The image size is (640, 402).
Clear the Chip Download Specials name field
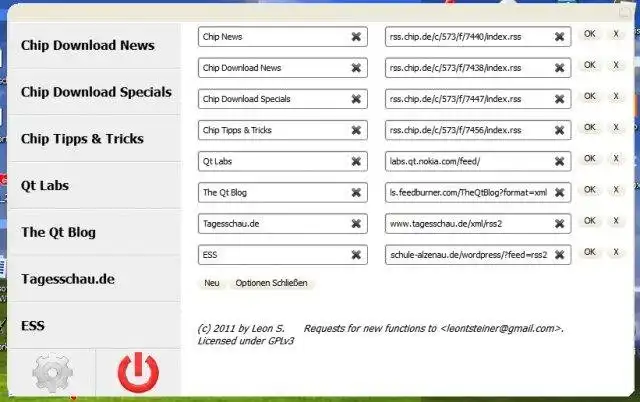(356, 99)
